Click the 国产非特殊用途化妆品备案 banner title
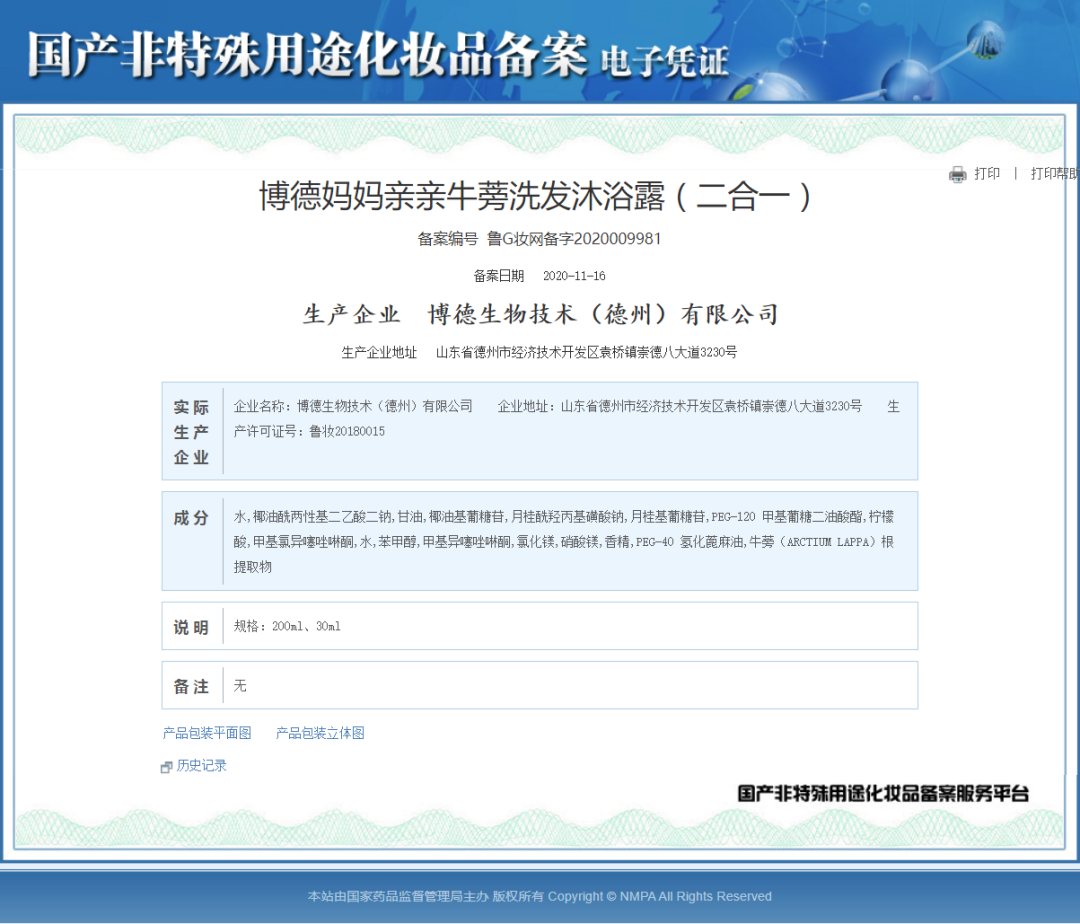This screenshot has height=924, width=1080. click(x=307, y=55)
